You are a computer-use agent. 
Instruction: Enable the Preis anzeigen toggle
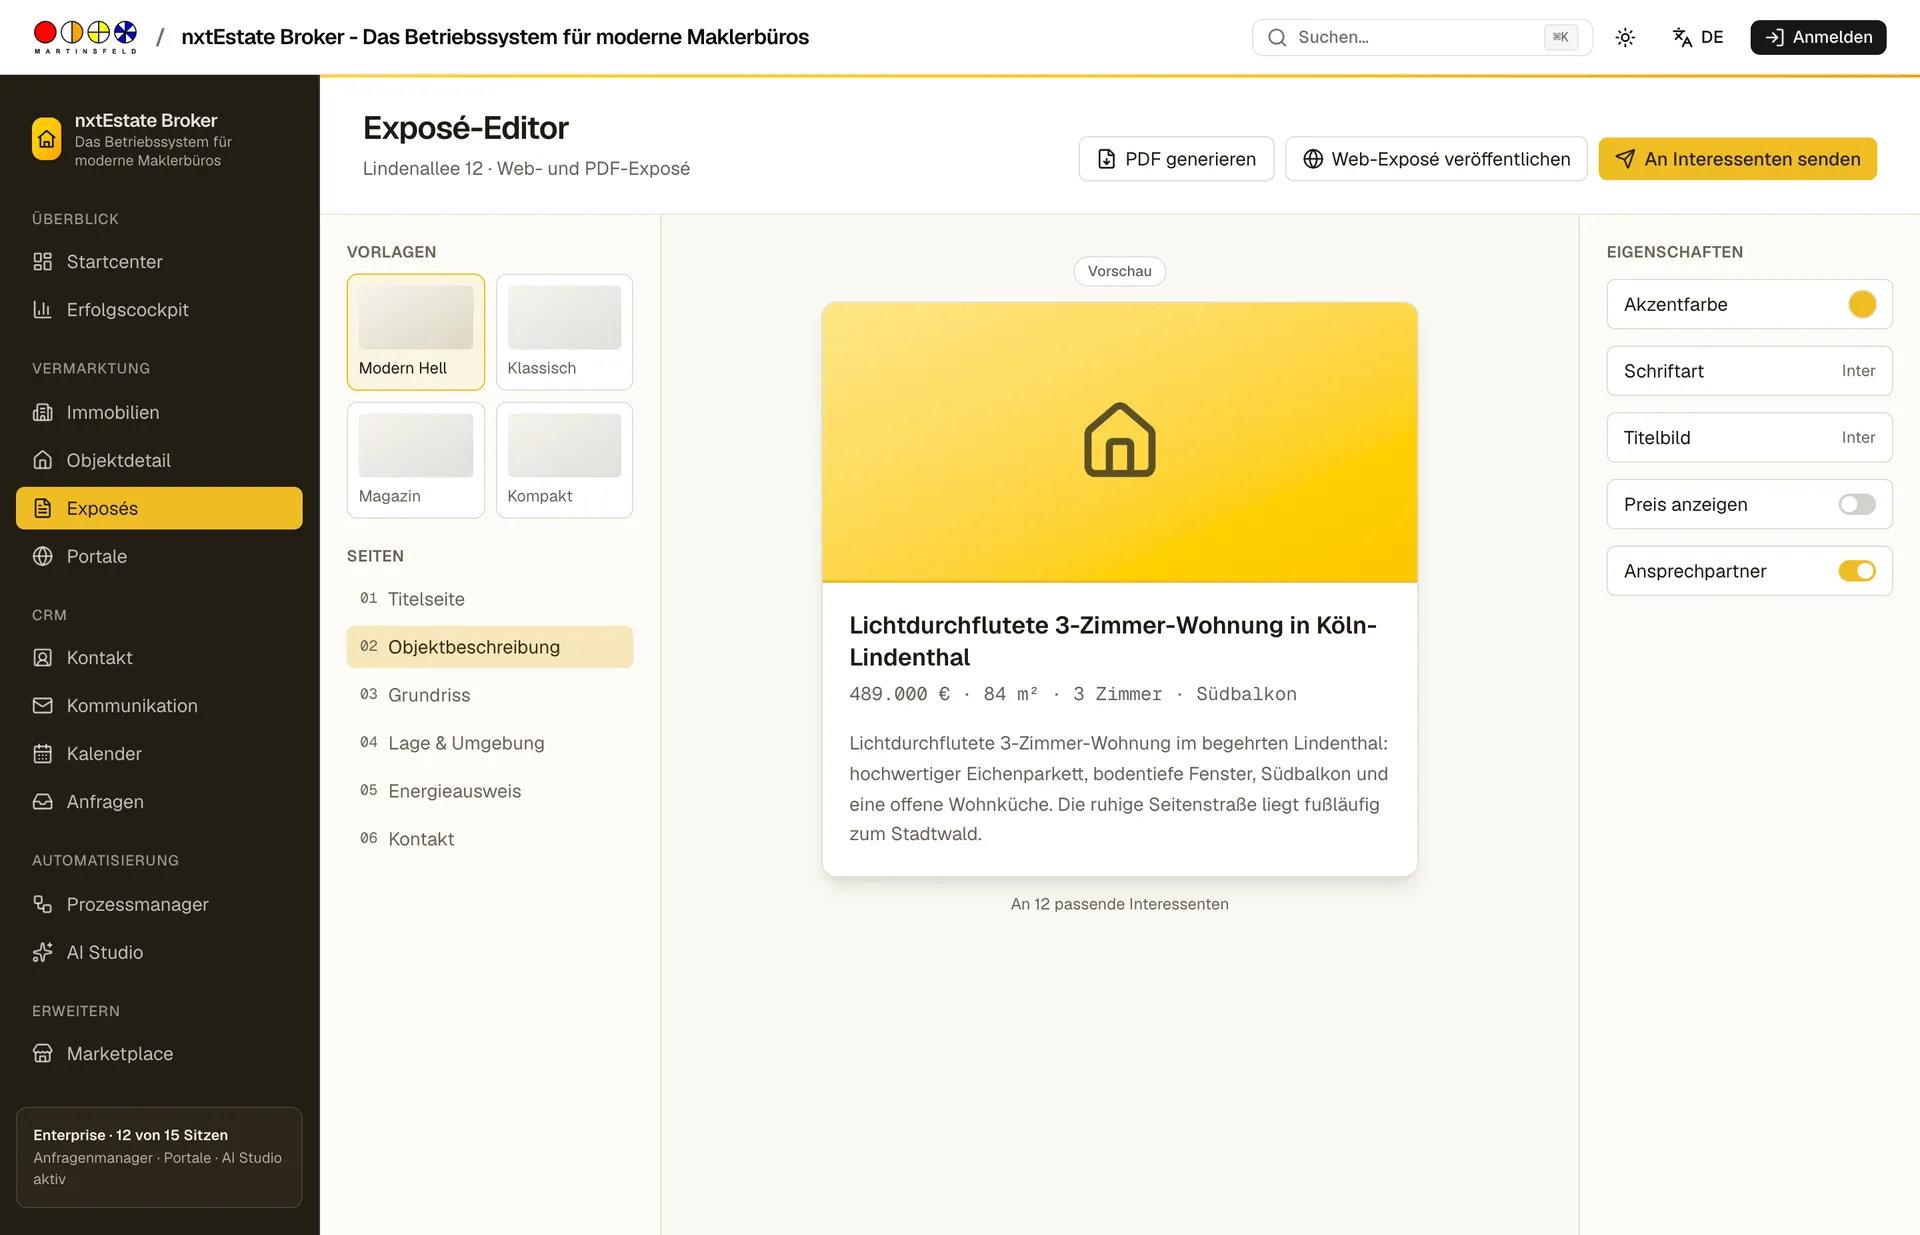pyautogui.click(x=1857, y=505)
